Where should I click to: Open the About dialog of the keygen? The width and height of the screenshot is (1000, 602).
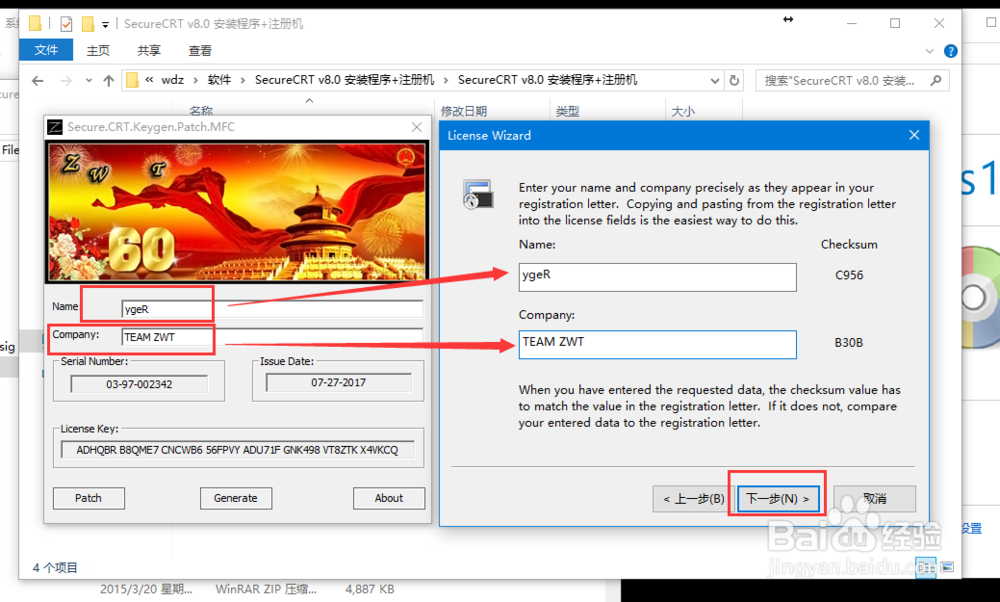click(x=389, y=498)
